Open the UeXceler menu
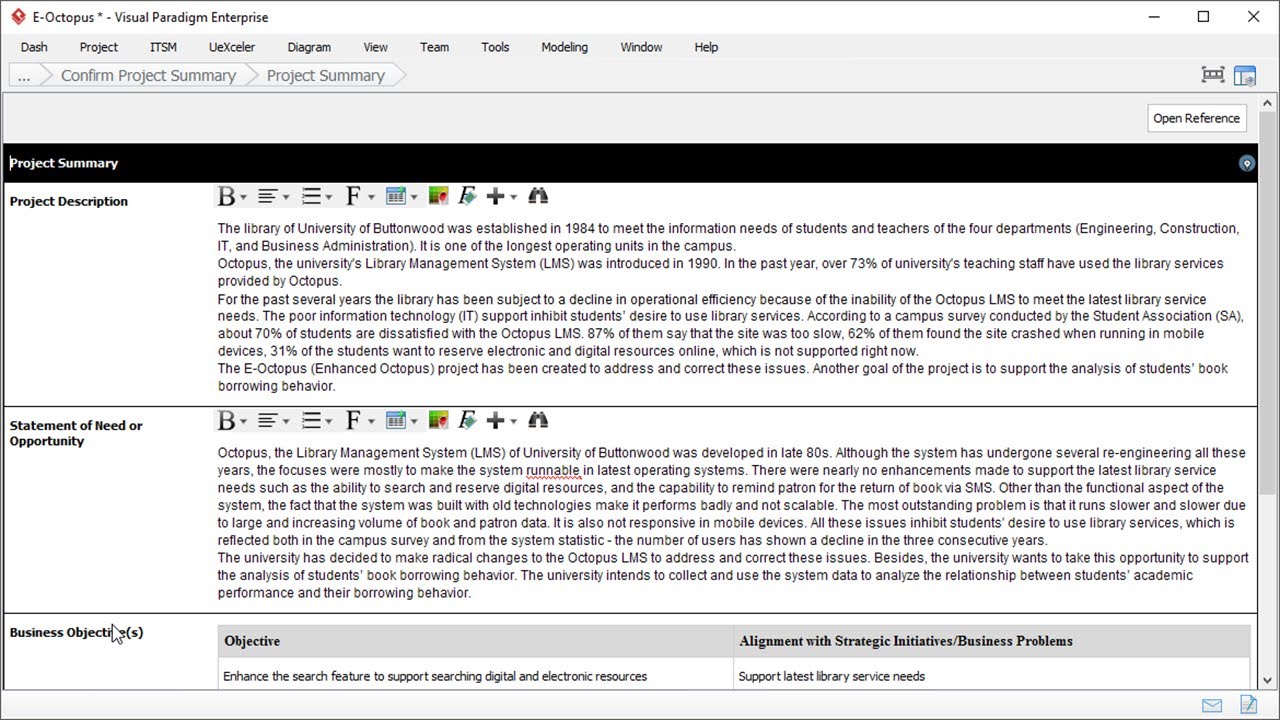Image resolution: width=1280 pixels, height=720 pixels. coord(232,47)
